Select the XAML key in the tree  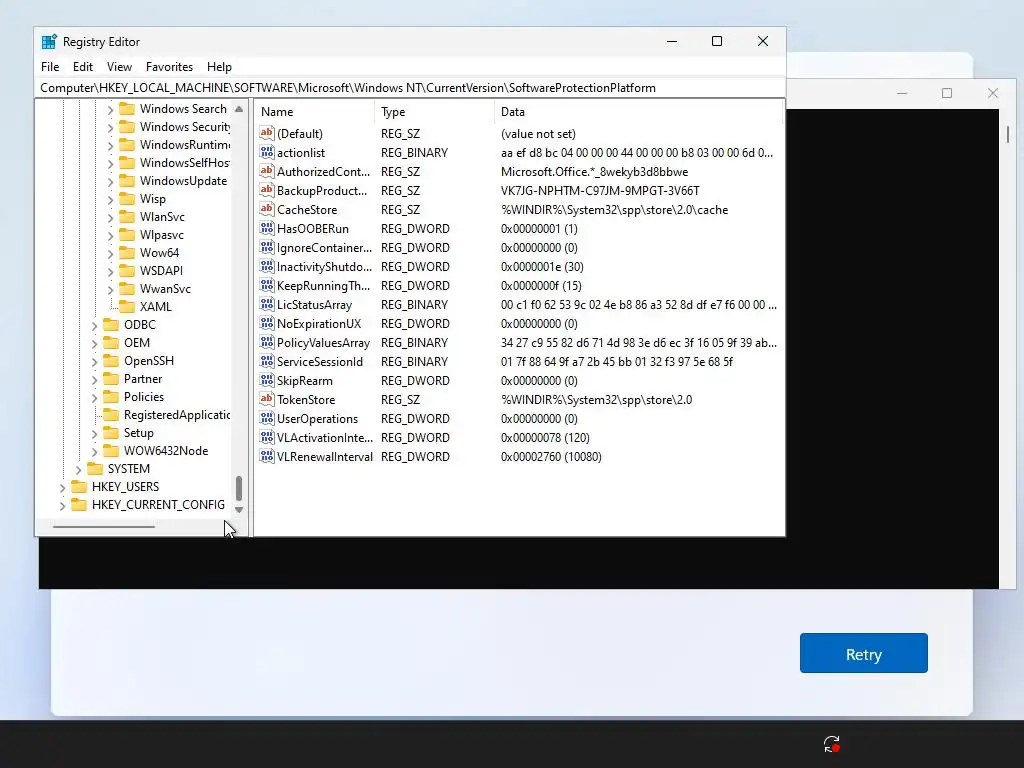pyautogui.click(x=155, y=307)
